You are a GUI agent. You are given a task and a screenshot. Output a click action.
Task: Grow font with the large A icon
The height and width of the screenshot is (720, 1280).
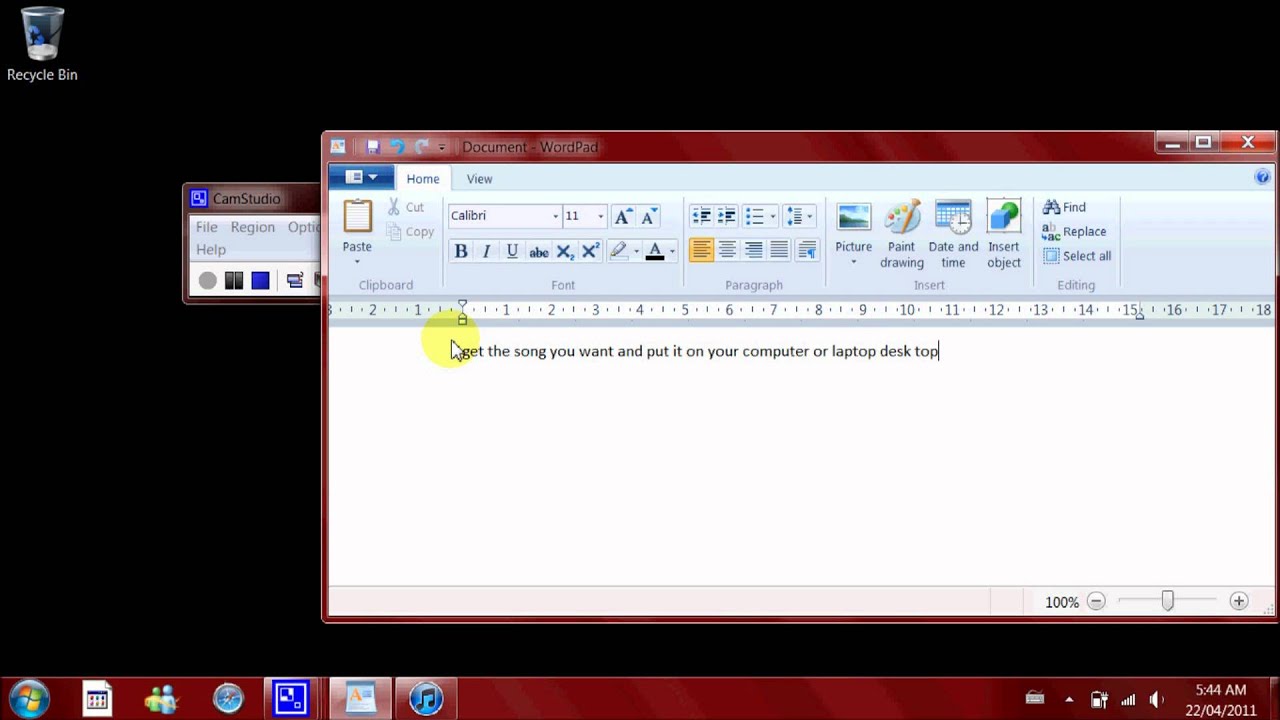coord(622,216)
